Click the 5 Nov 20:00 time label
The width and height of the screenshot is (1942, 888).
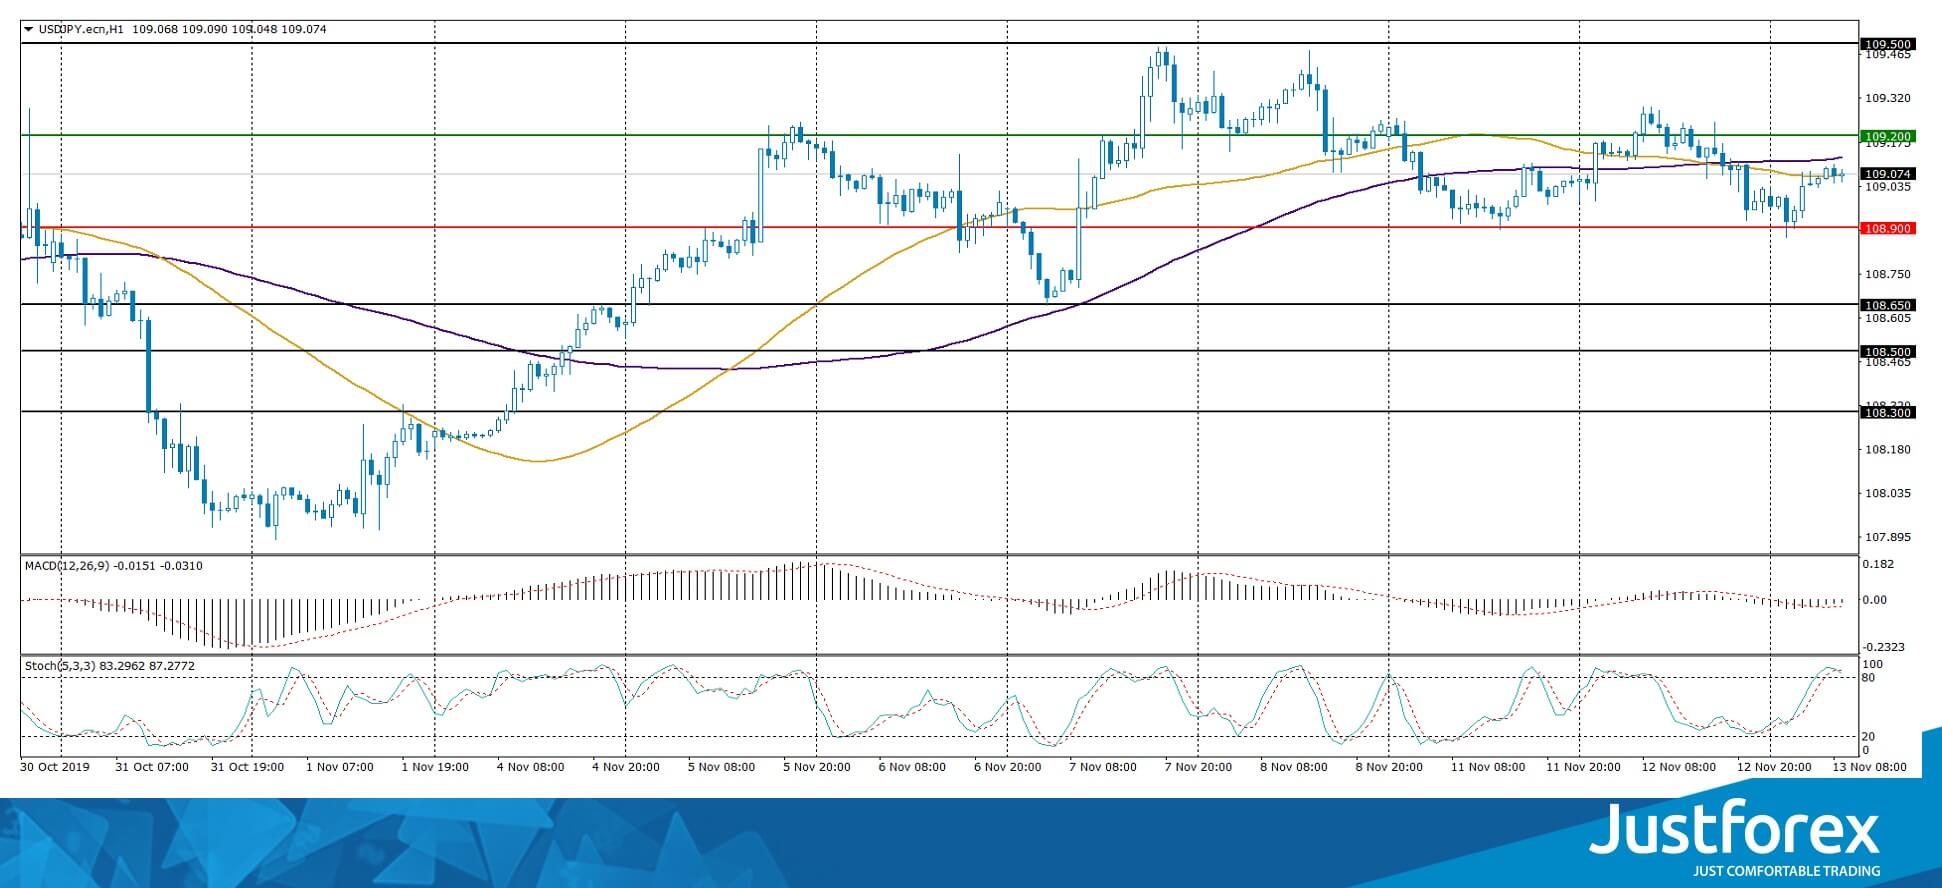click(816, 768)
